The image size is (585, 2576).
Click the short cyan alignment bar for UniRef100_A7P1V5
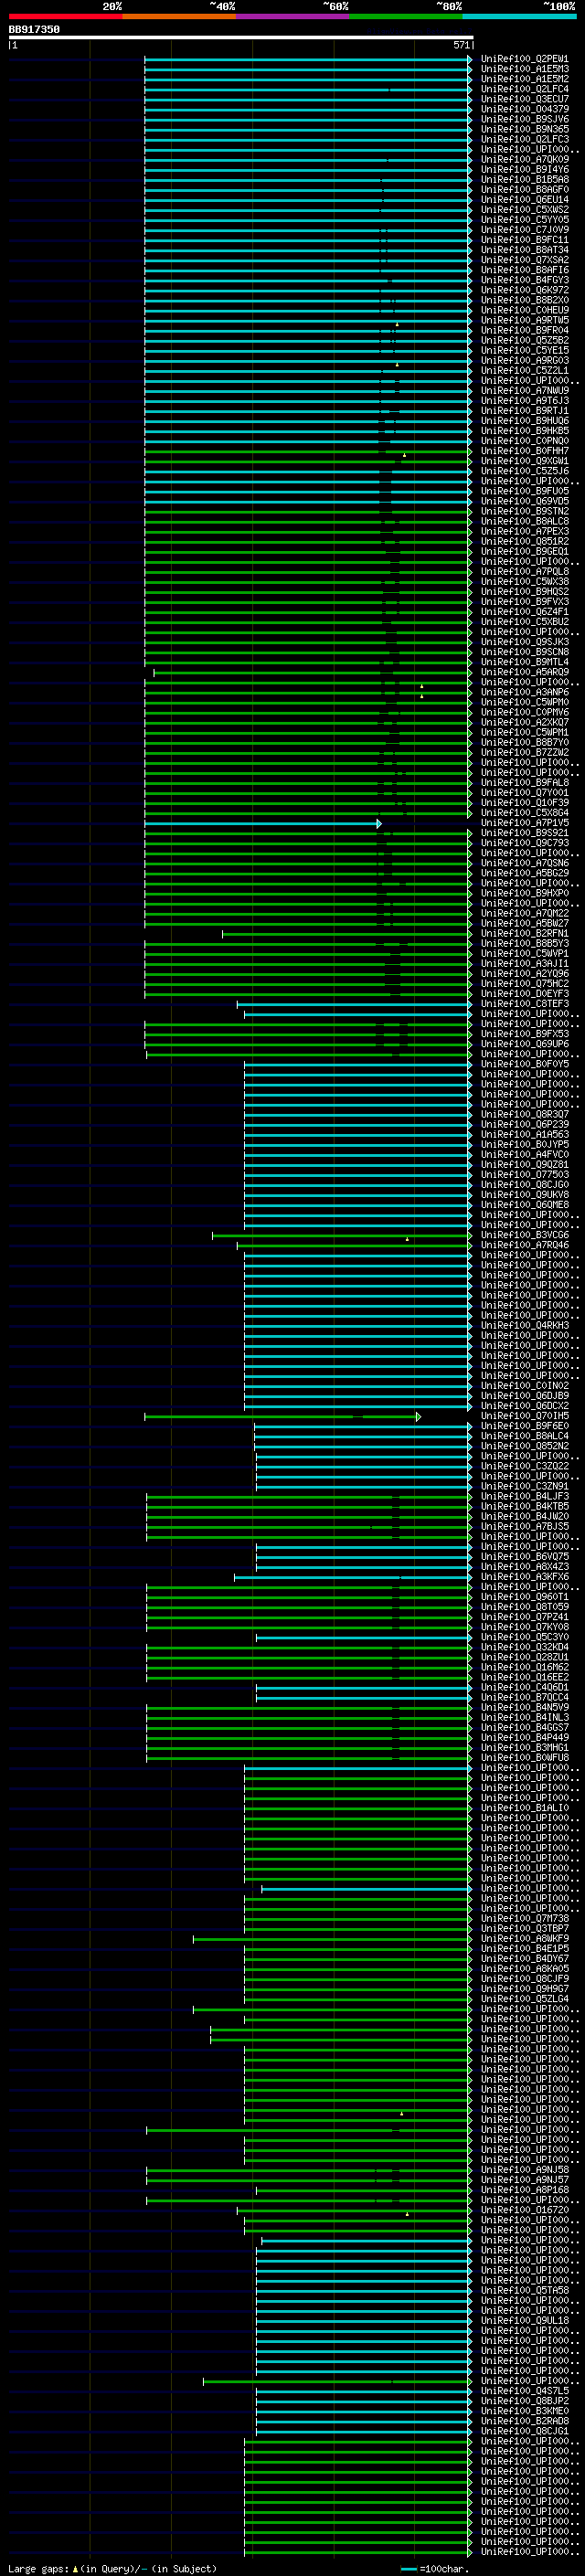click(x=263, y=823)
